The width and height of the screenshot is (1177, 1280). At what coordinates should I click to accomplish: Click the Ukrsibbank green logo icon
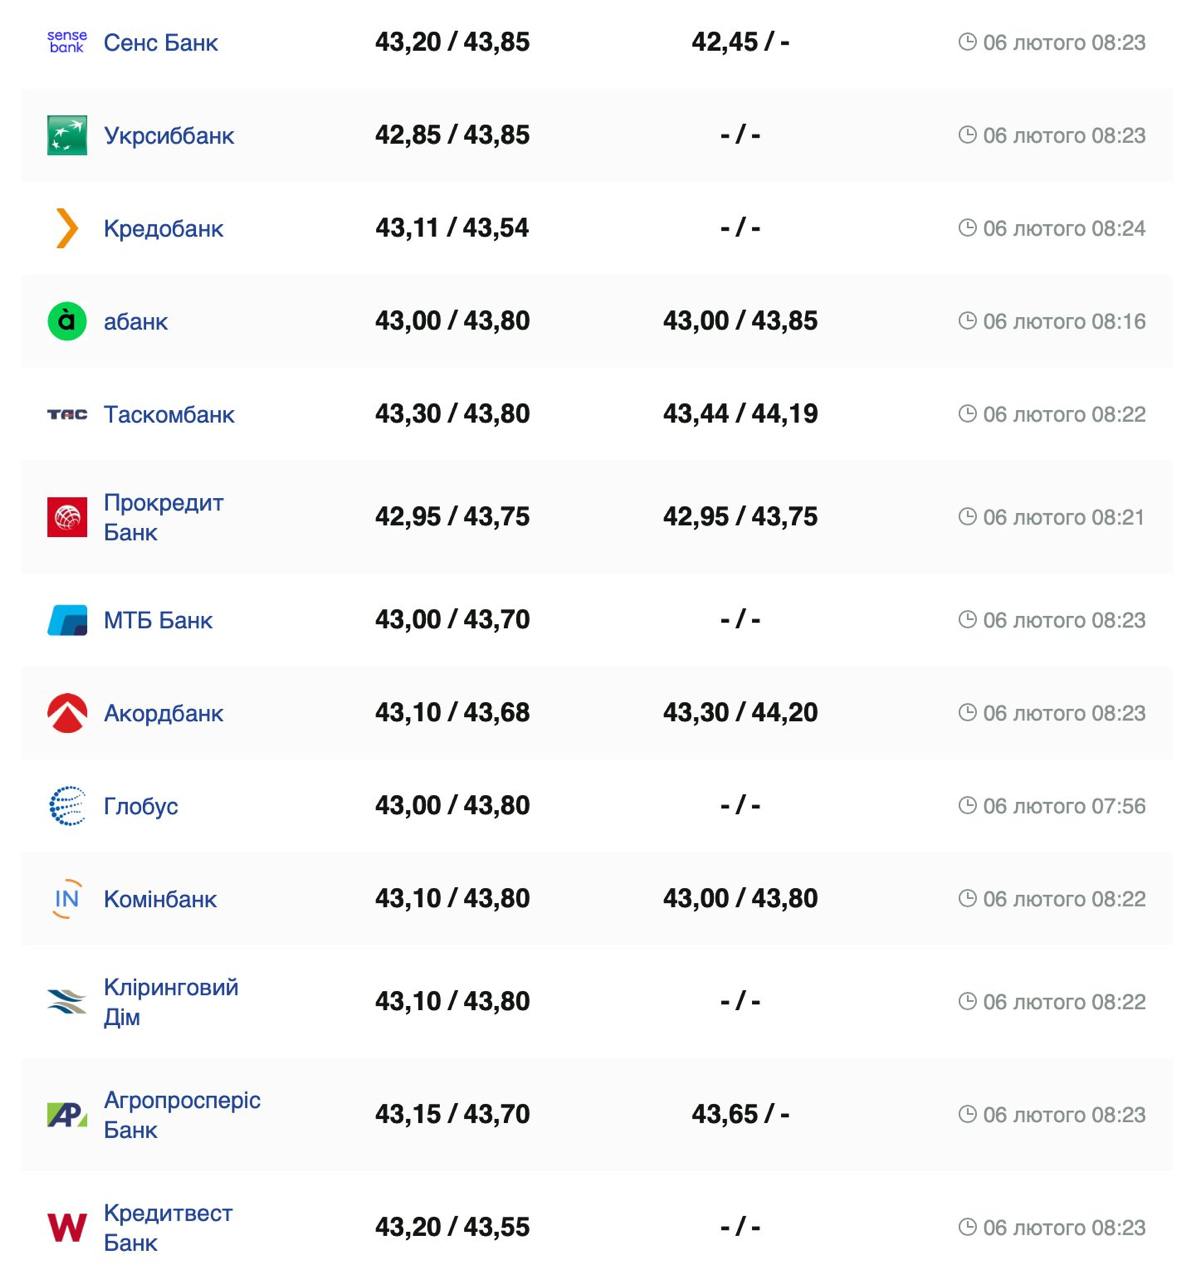tap(67, 136)
